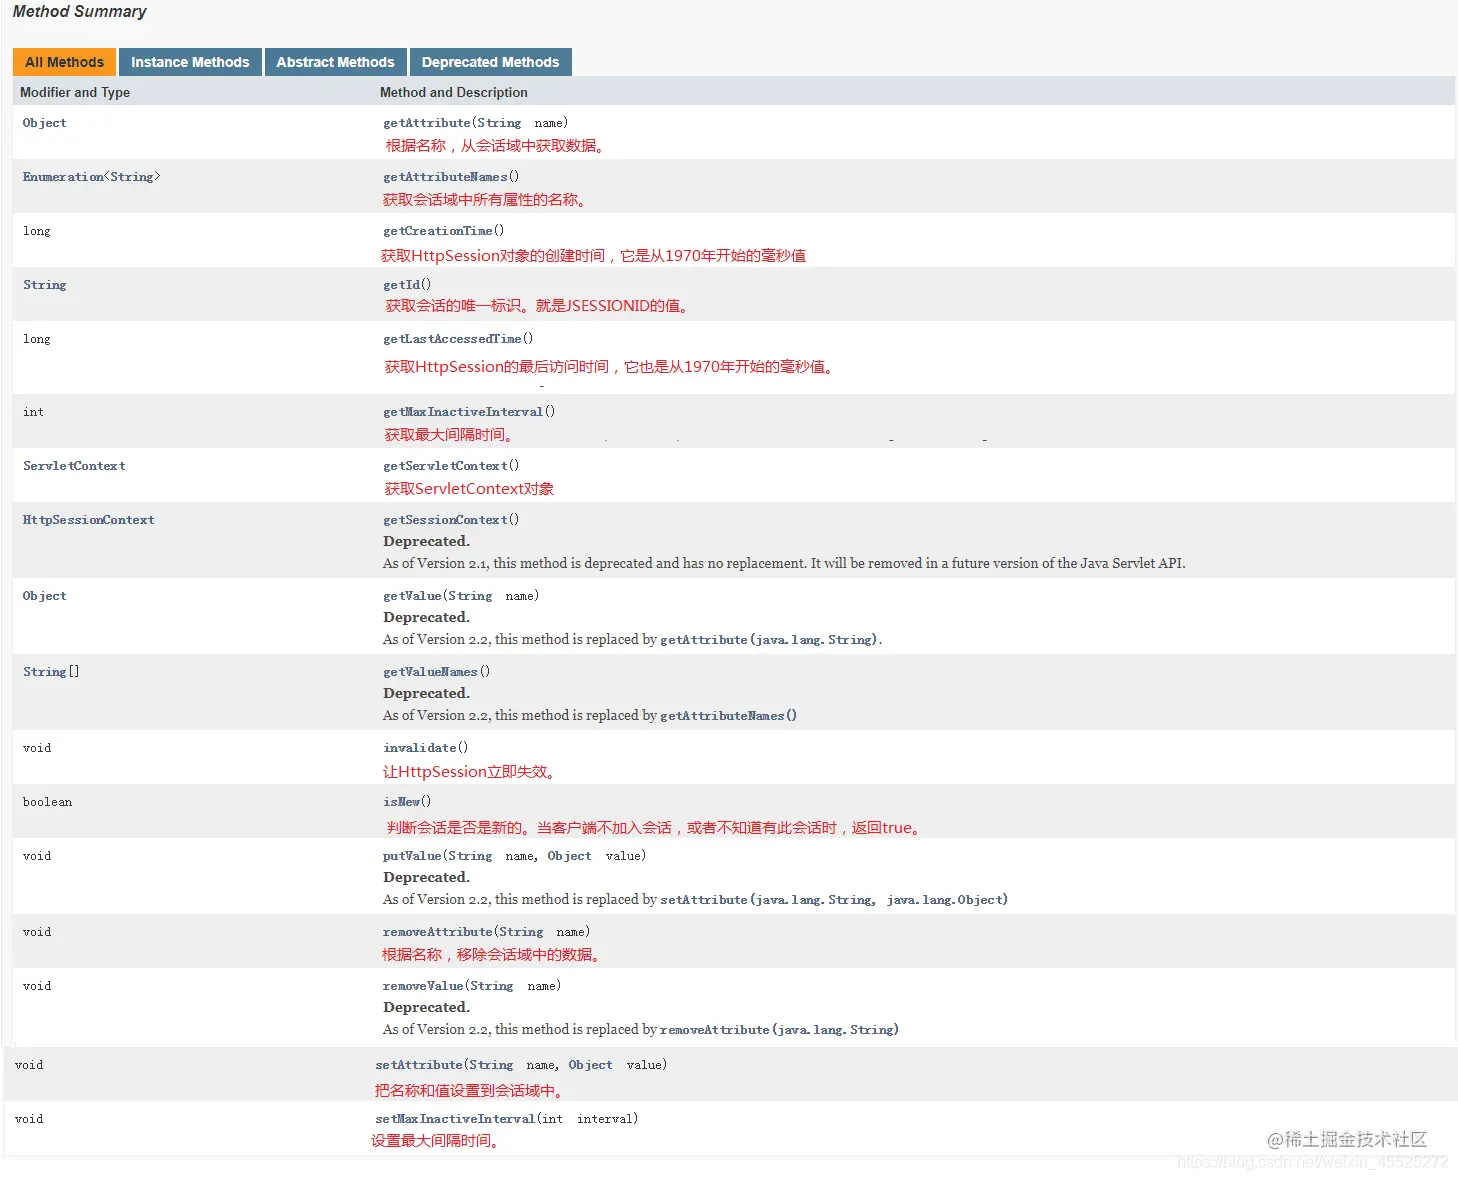
Task: Open getAttributeNames() replacement link in getValueNames row
Action: [729, 716]
